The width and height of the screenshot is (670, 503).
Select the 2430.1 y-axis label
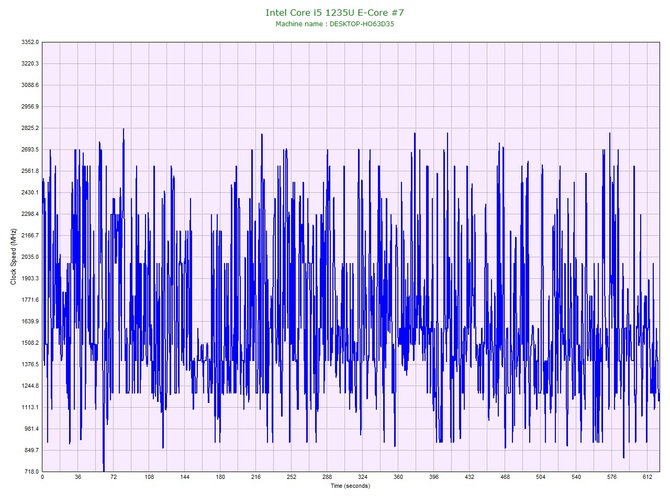pos(30,193)
